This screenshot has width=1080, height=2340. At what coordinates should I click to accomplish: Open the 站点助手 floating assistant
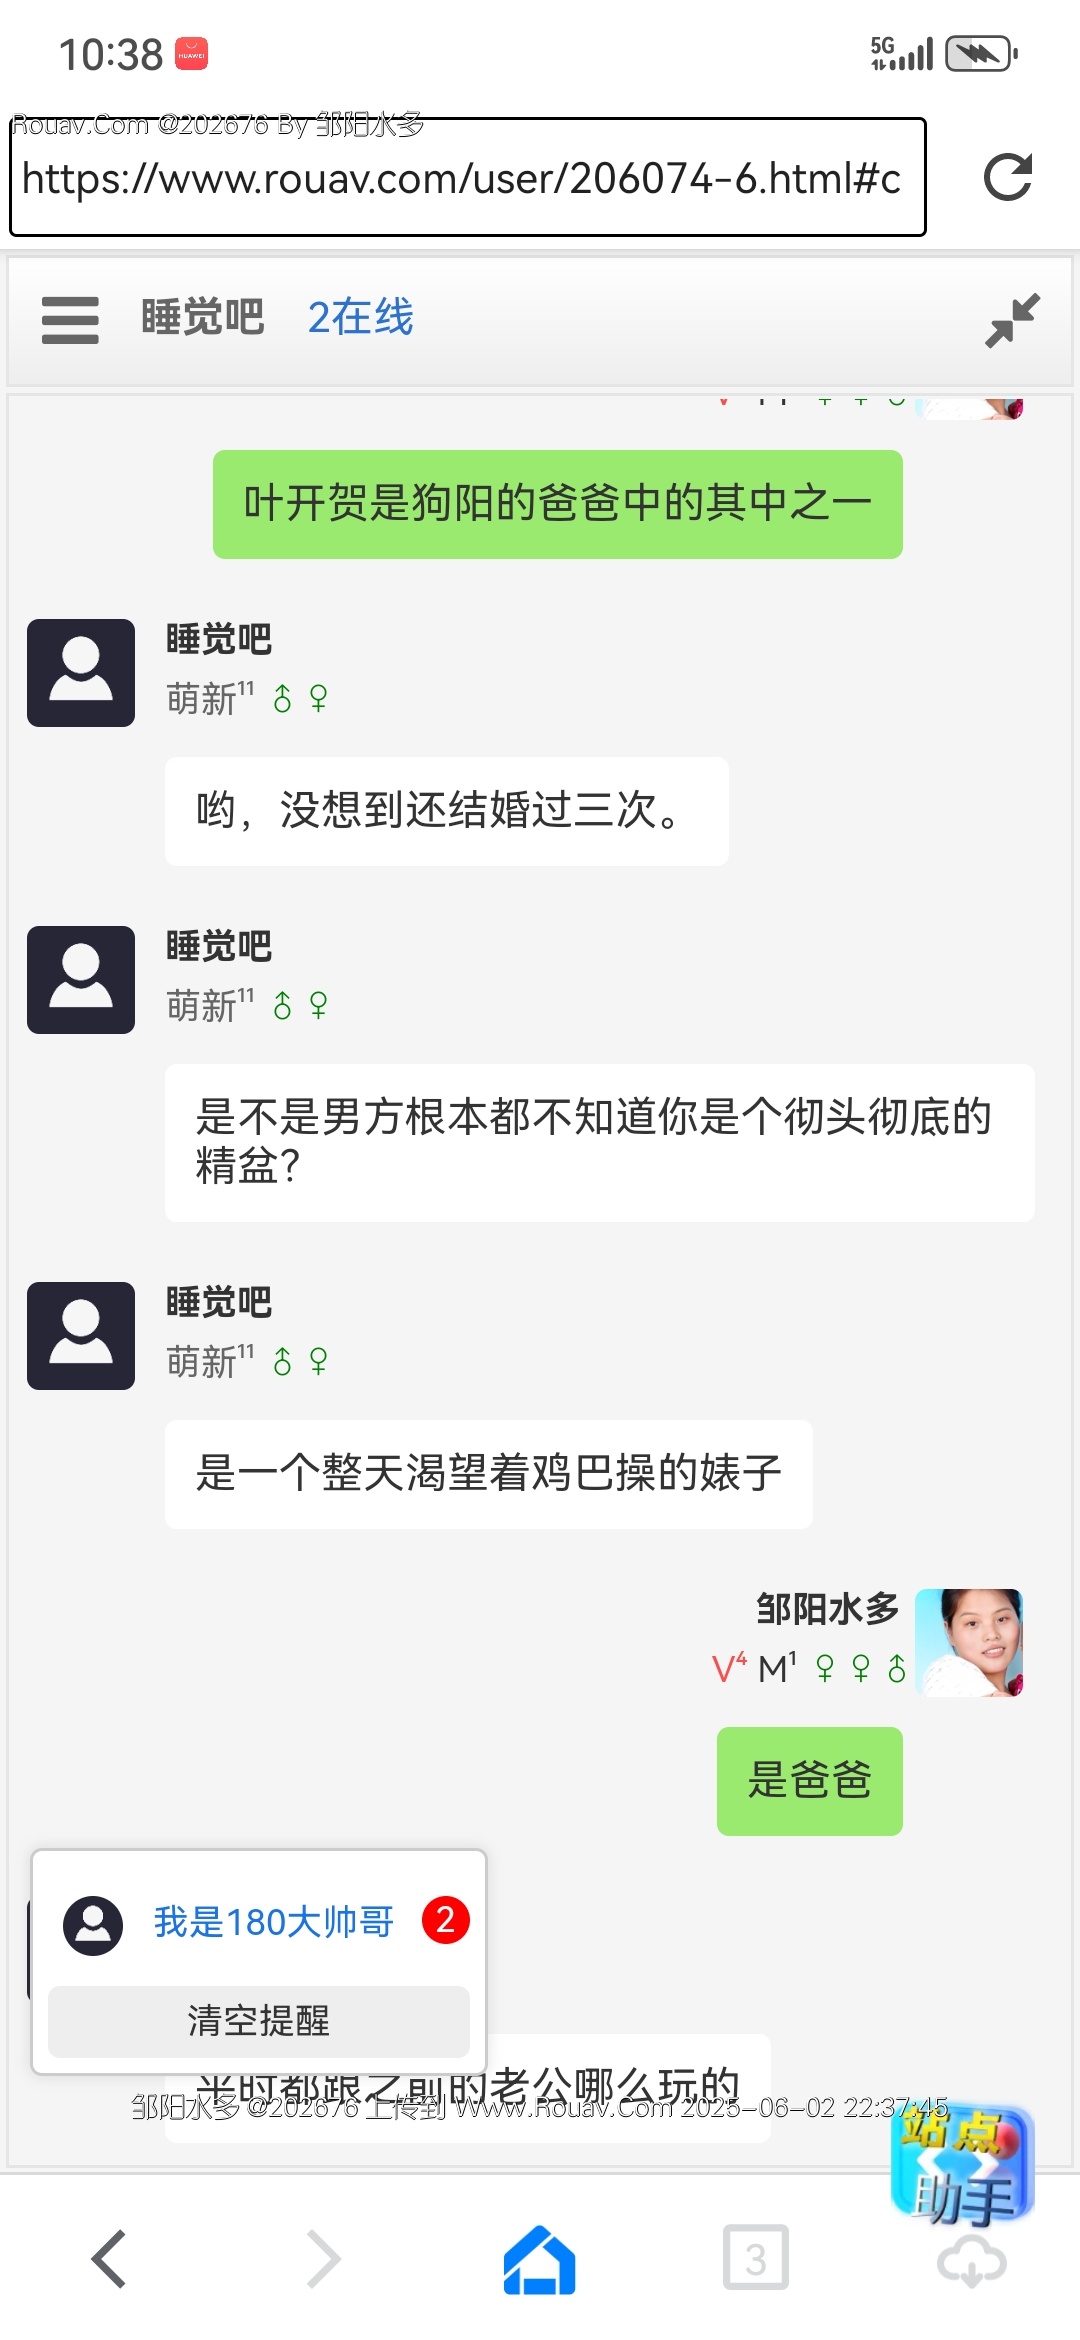[962, 2165]
